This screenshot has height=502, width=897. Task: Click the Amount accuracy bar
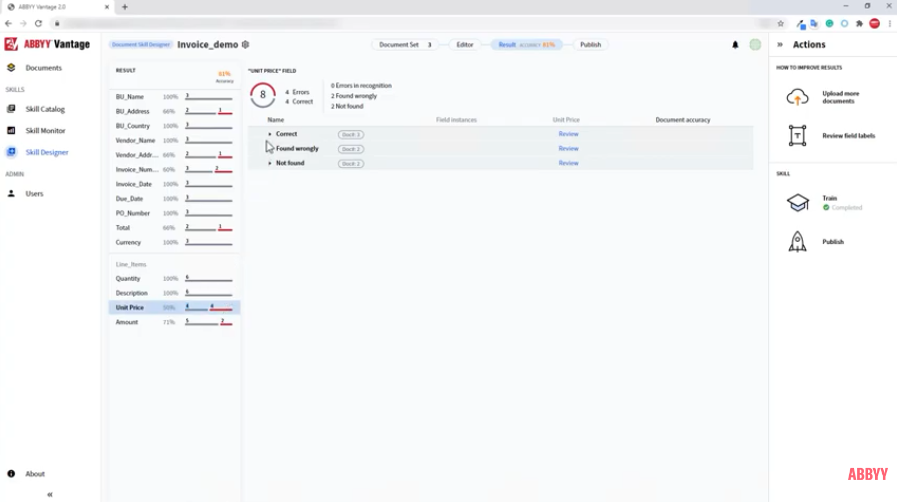pyautogui.click(x=209, y=322)
